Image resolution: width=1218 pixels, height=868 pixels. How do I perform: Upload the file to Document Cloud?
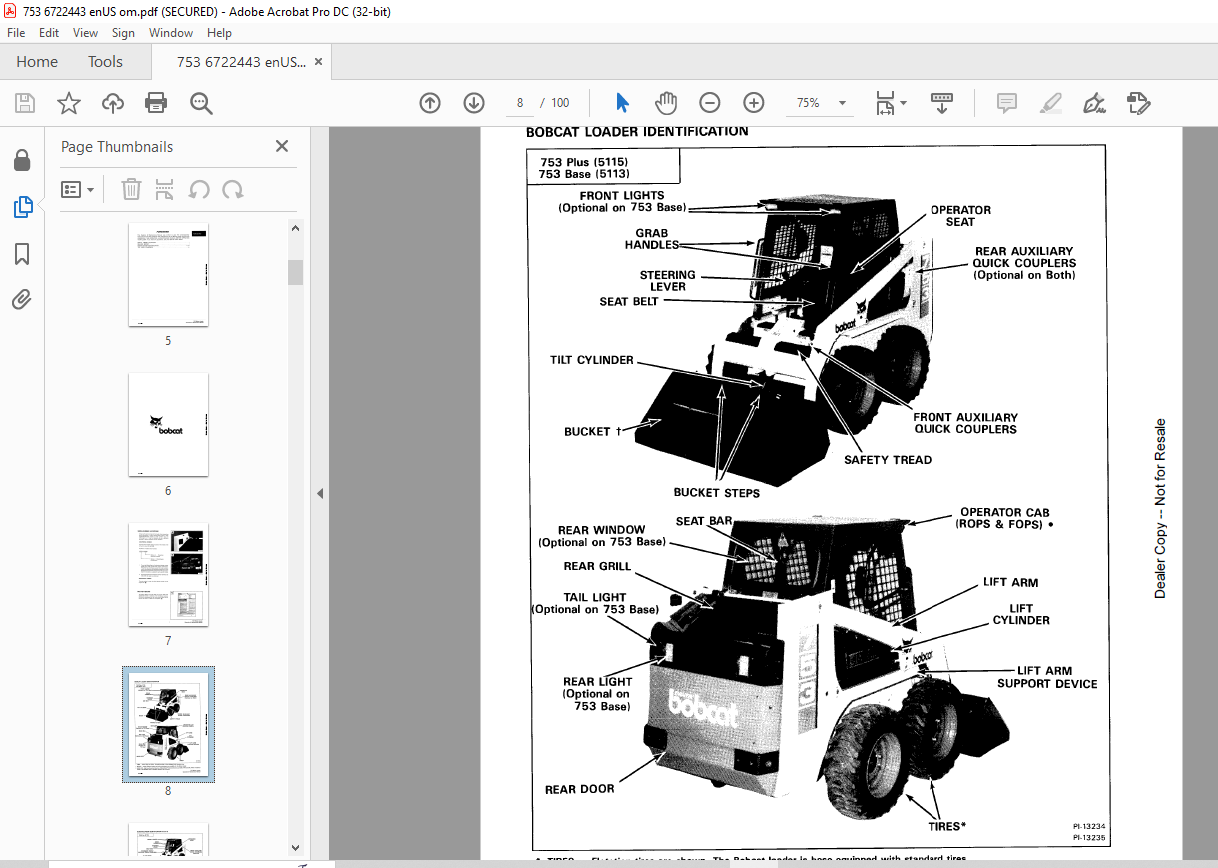coord(113,103)
